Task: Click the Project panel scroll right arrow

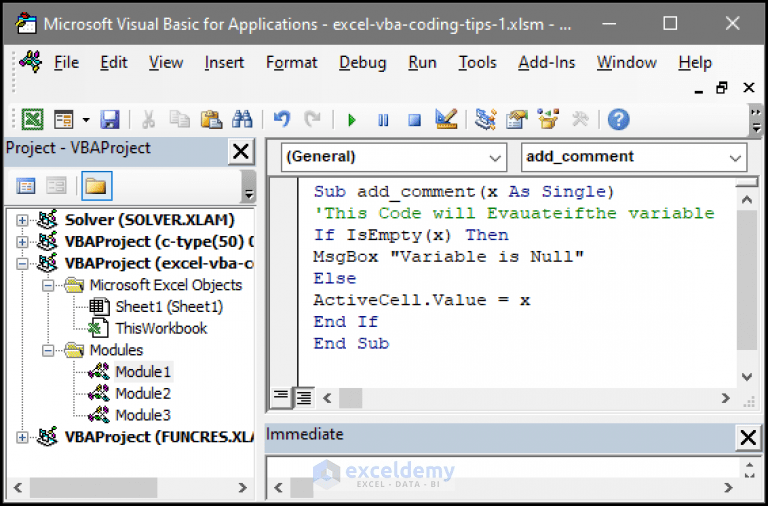Action: (x=242, y=488)
